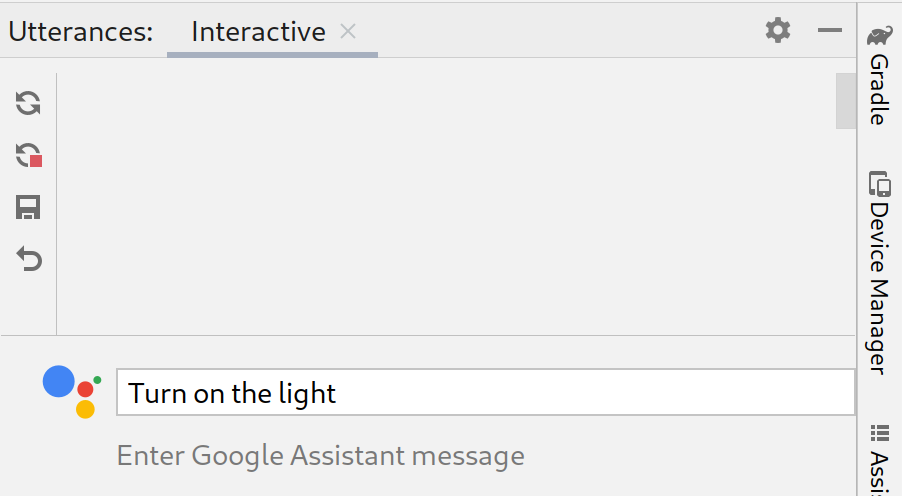Hide the Utterances panel with minus icon

tap(830, 31)
